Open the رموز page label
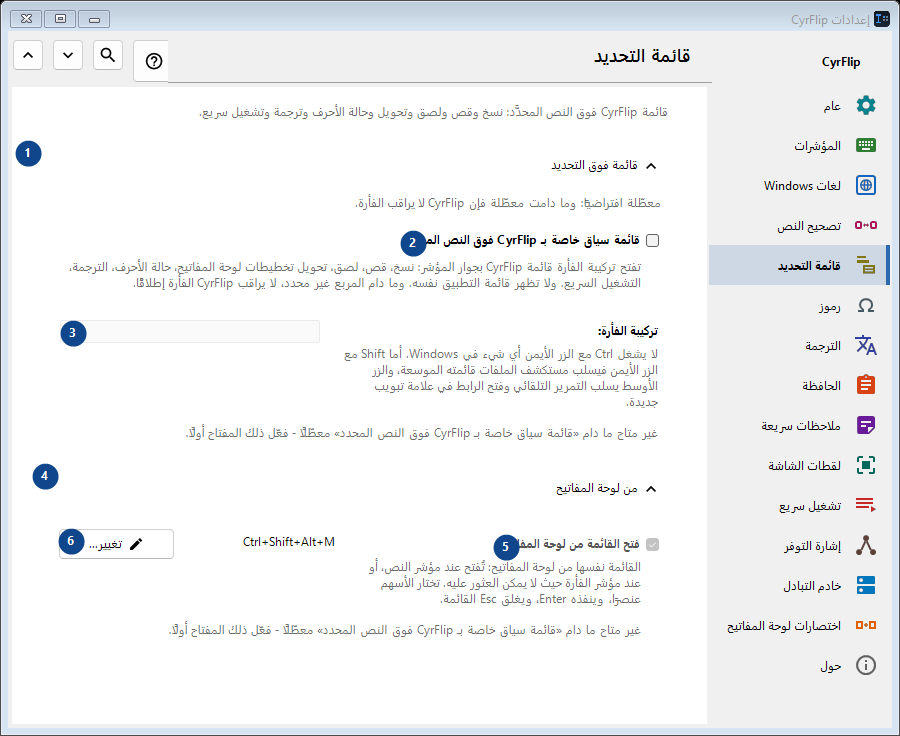The height and width of the screenshot is (736, 900). (830, 307)
